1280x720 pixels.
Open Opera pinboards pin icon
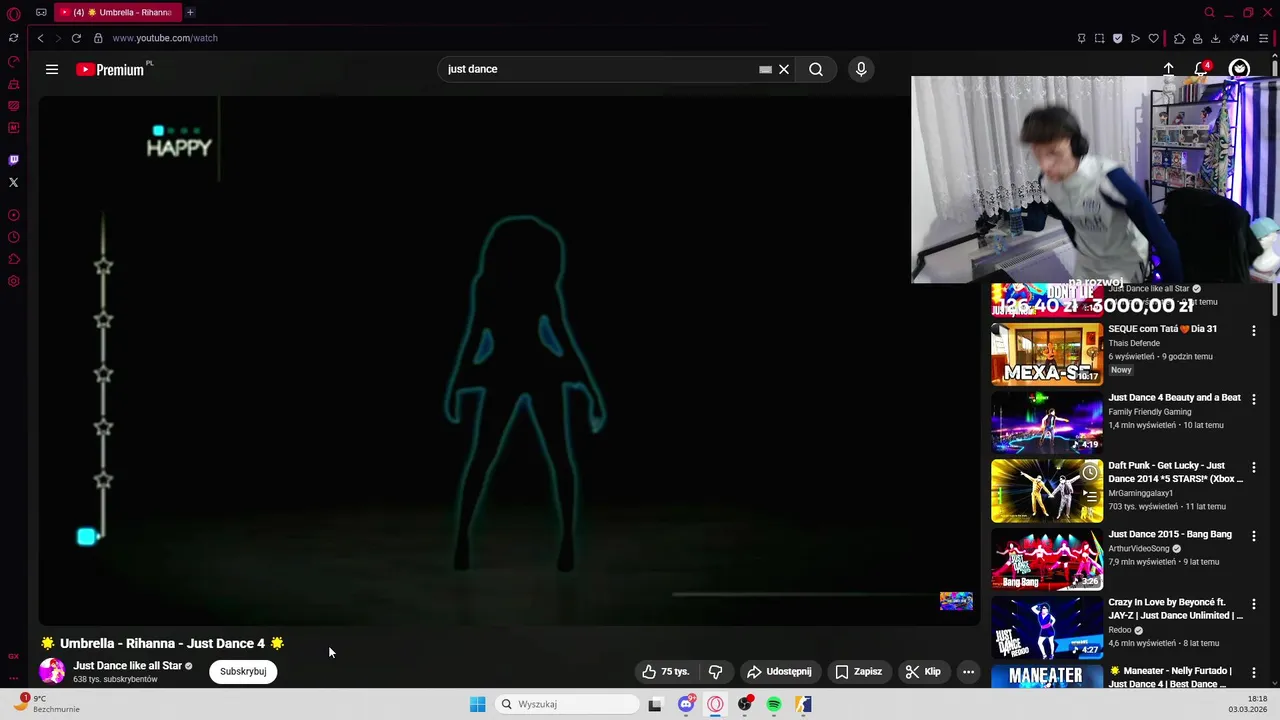point(1081,38)
